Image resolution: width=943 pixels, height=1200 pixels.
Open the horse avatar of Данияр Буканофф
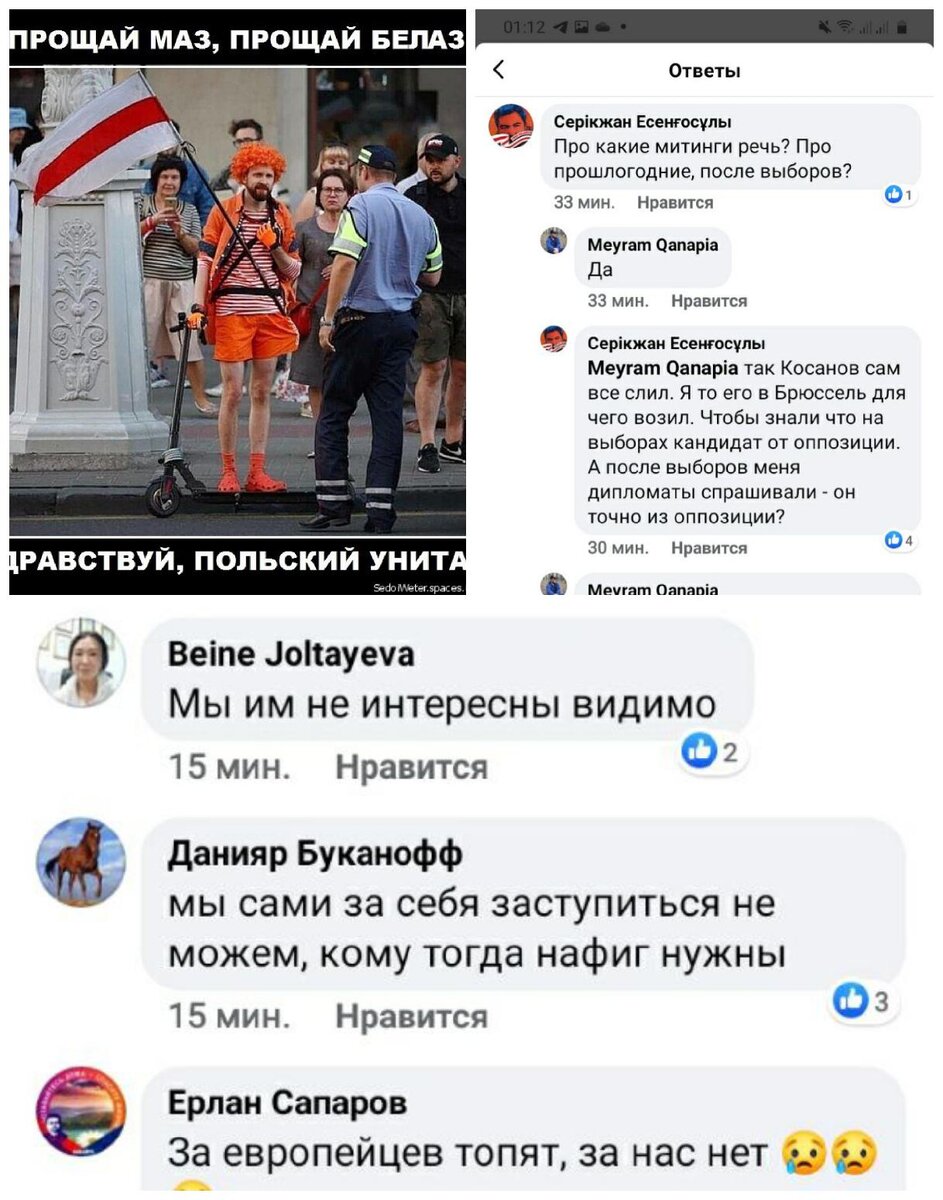click(82, 862)
